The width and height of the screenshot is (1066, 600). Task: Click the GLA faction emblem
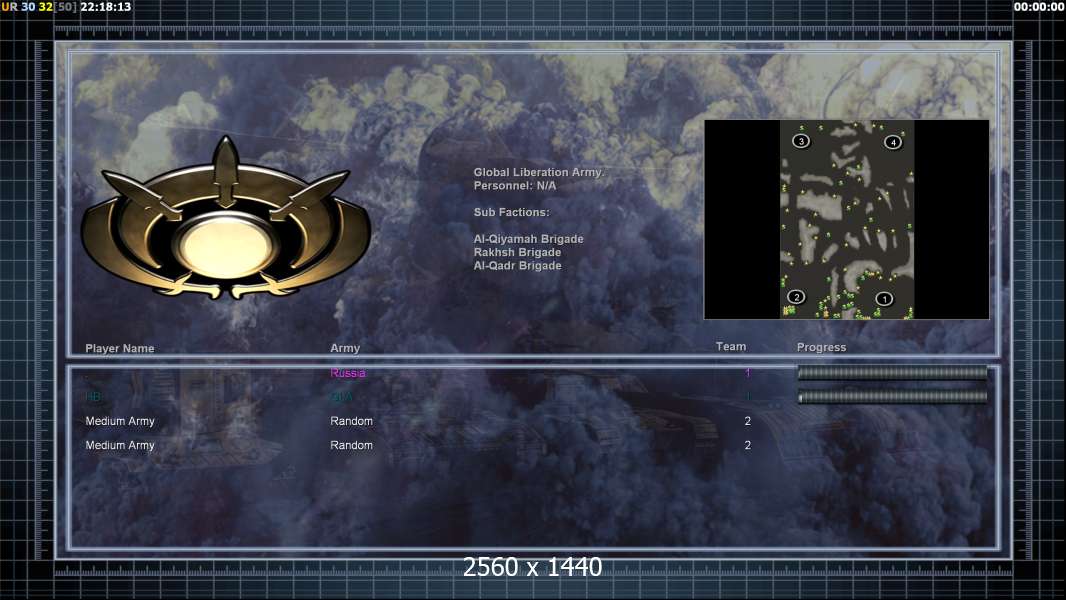click(x=226, y=218)
